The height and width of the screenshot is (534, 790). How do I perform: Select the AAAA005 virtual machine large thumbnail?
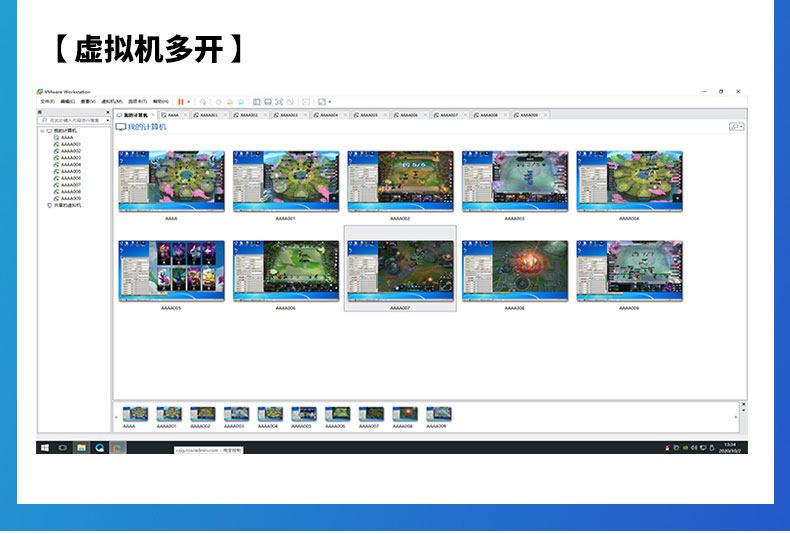point(171,271)
